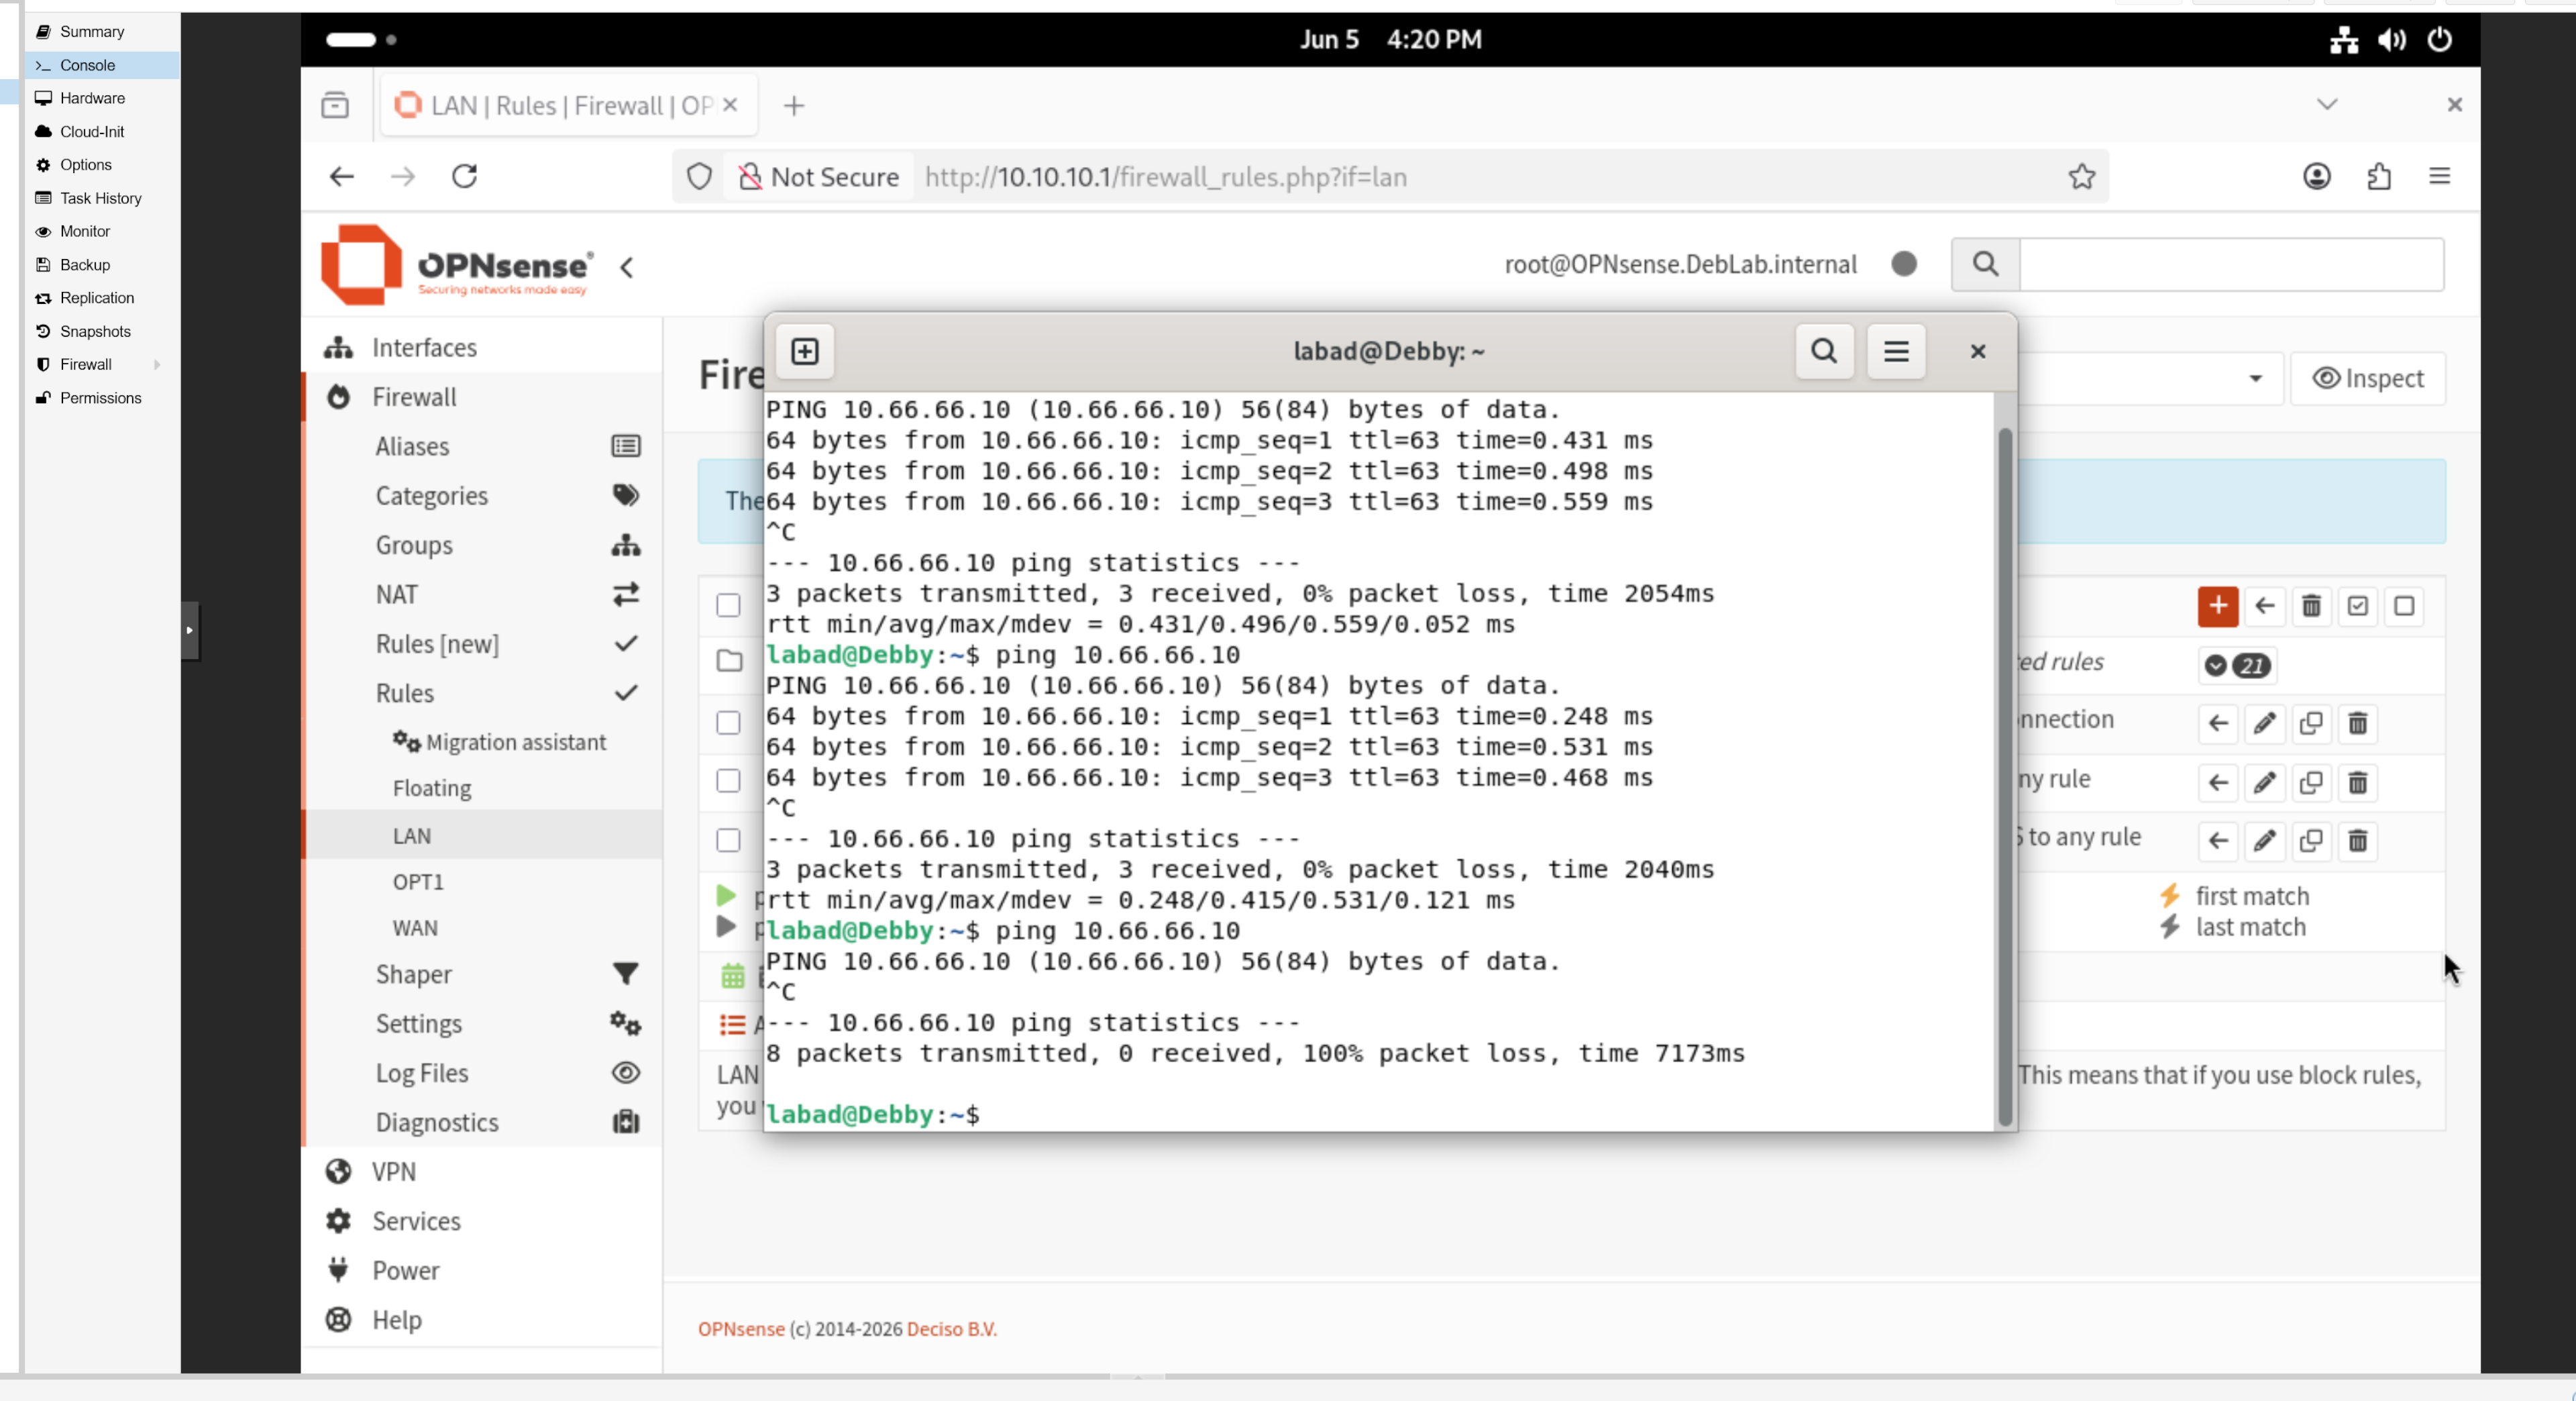Go back in browser history

[342, 177]
